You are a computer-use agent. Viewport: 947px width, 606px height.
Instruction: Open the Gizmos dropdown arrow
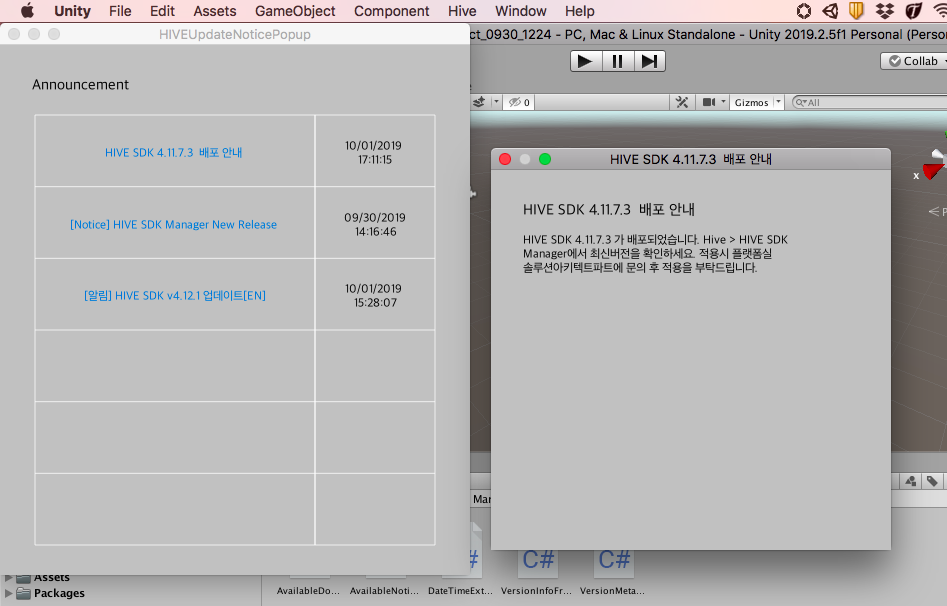[778, 102]
